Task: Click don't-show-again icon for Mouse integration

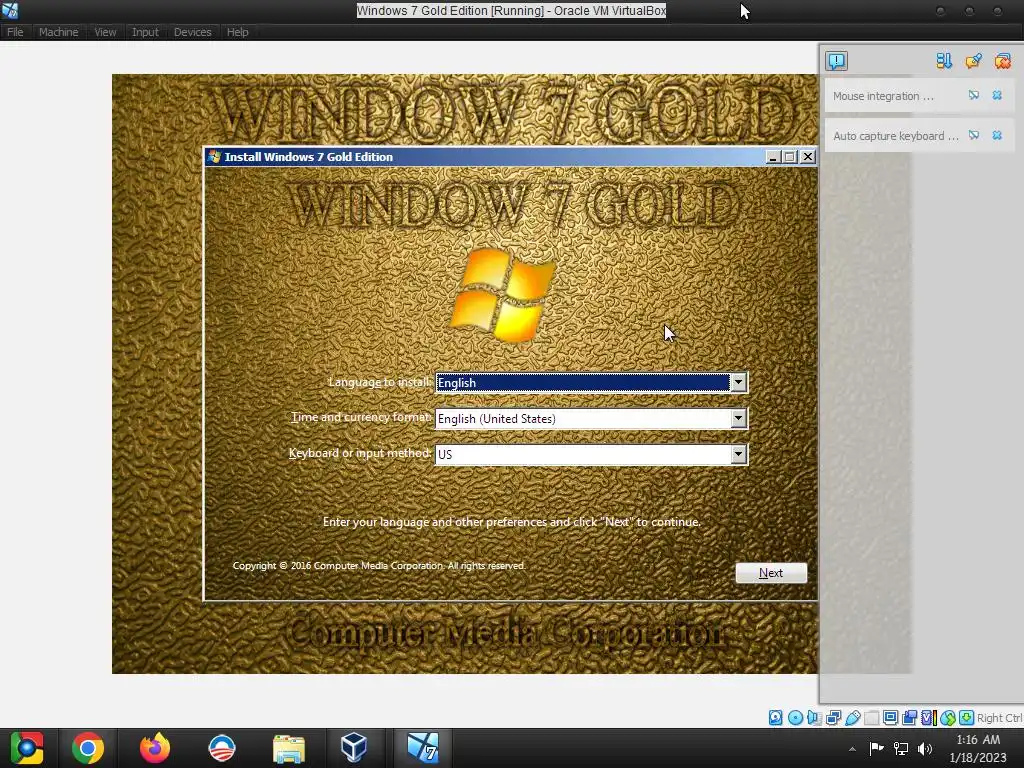Action: pos(974,95)
